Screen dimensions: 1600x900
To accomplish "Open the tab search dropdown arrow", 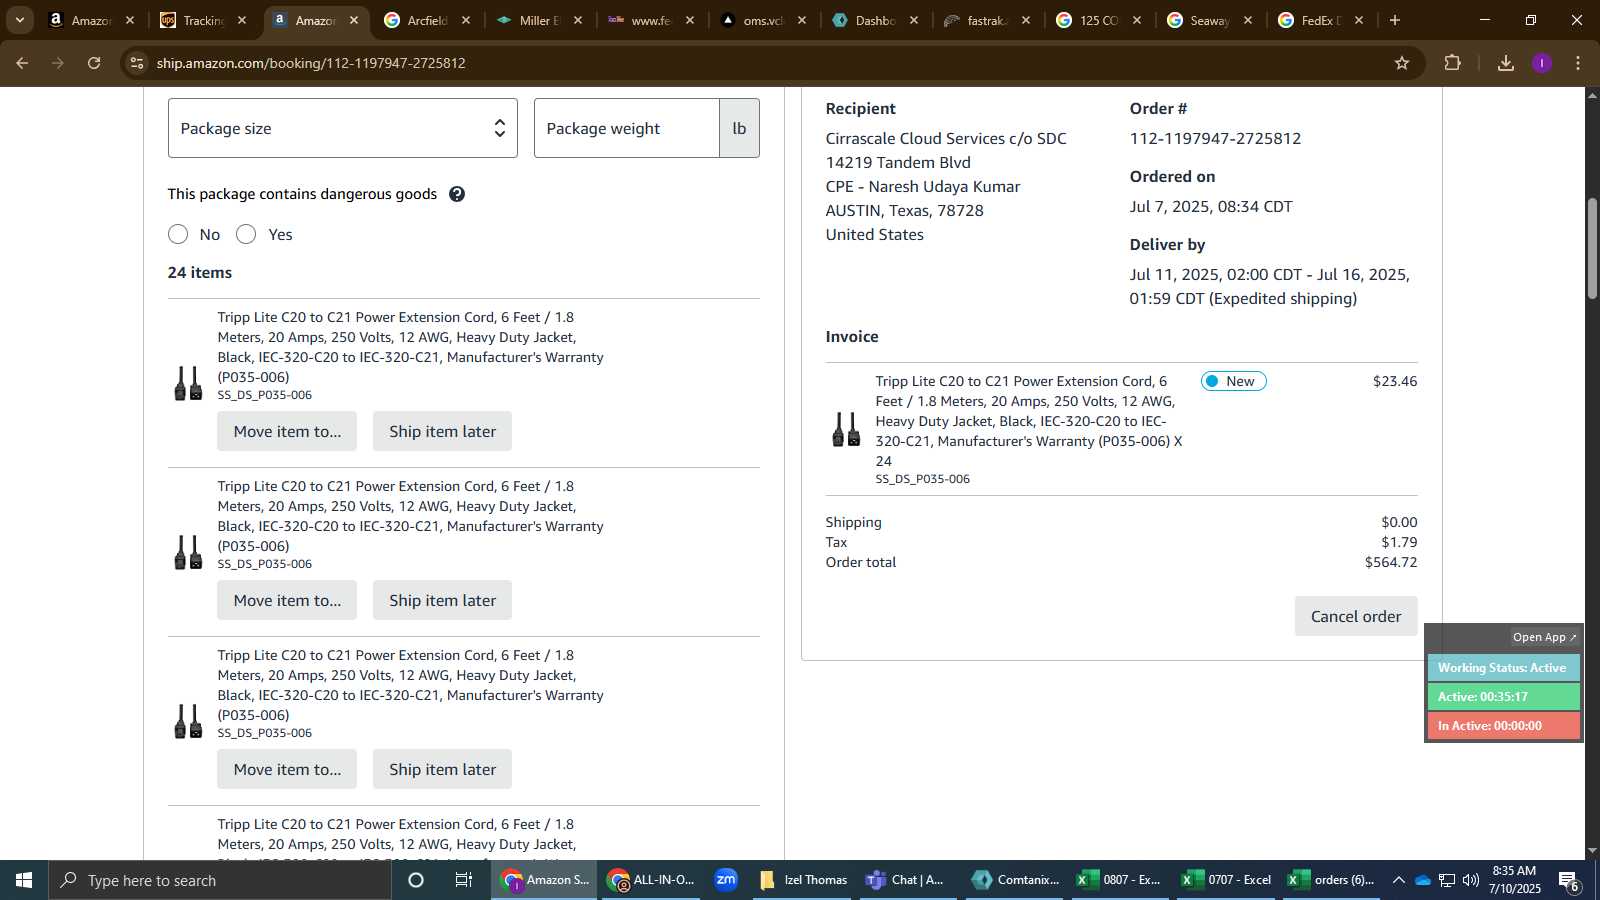I will point(19,20).
